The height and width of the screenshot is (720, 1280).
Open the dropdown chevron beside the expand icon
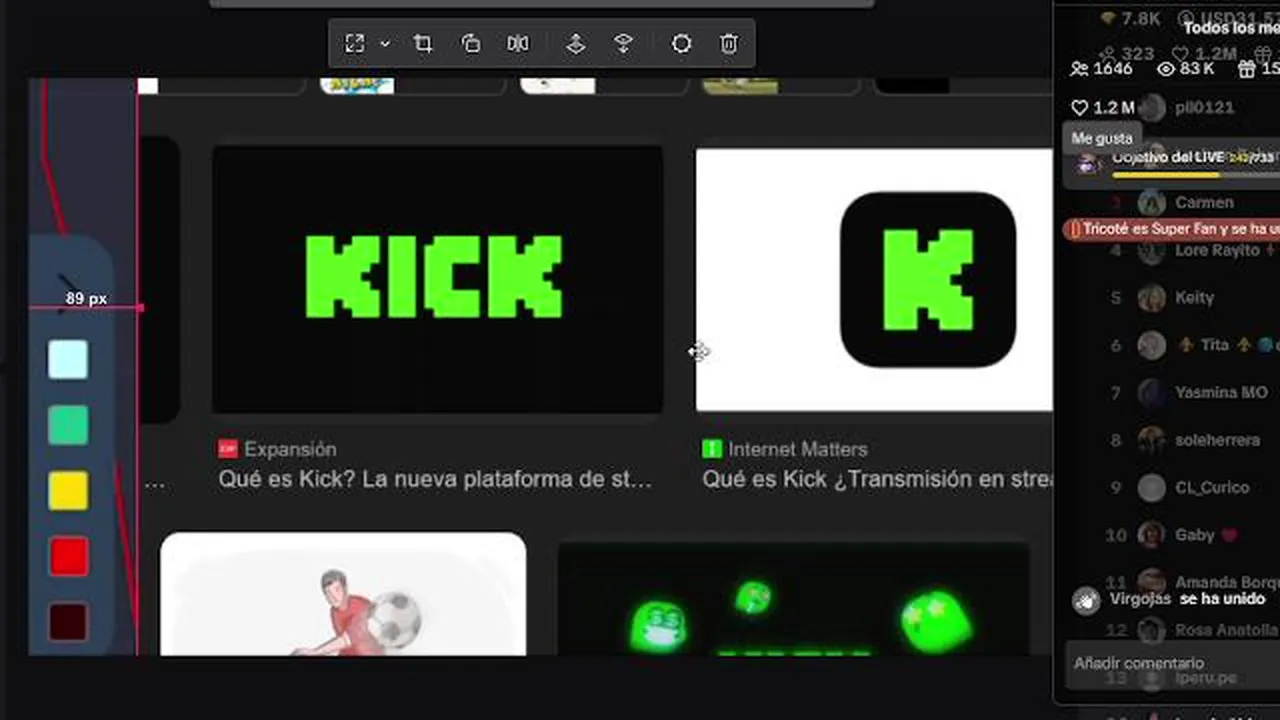pyautogui.click(x=385, y=44)
